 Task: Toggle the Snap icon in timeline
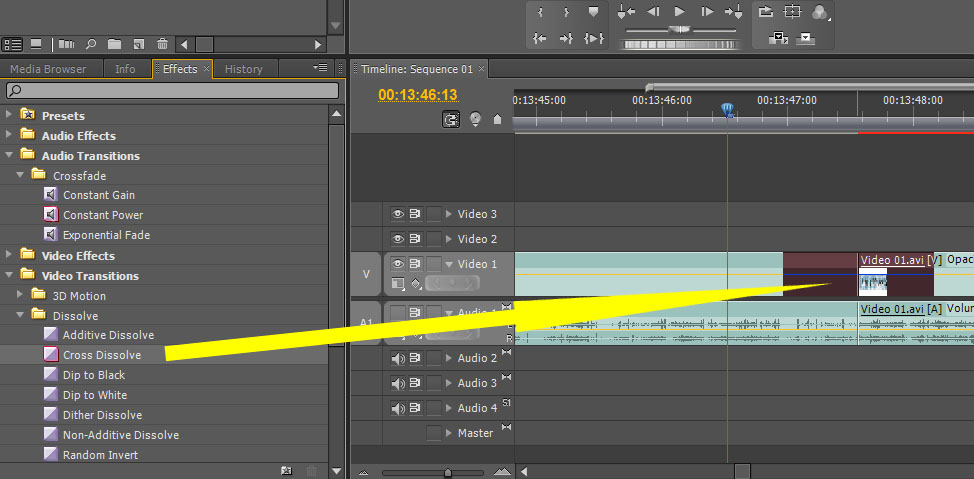(451, 119)
